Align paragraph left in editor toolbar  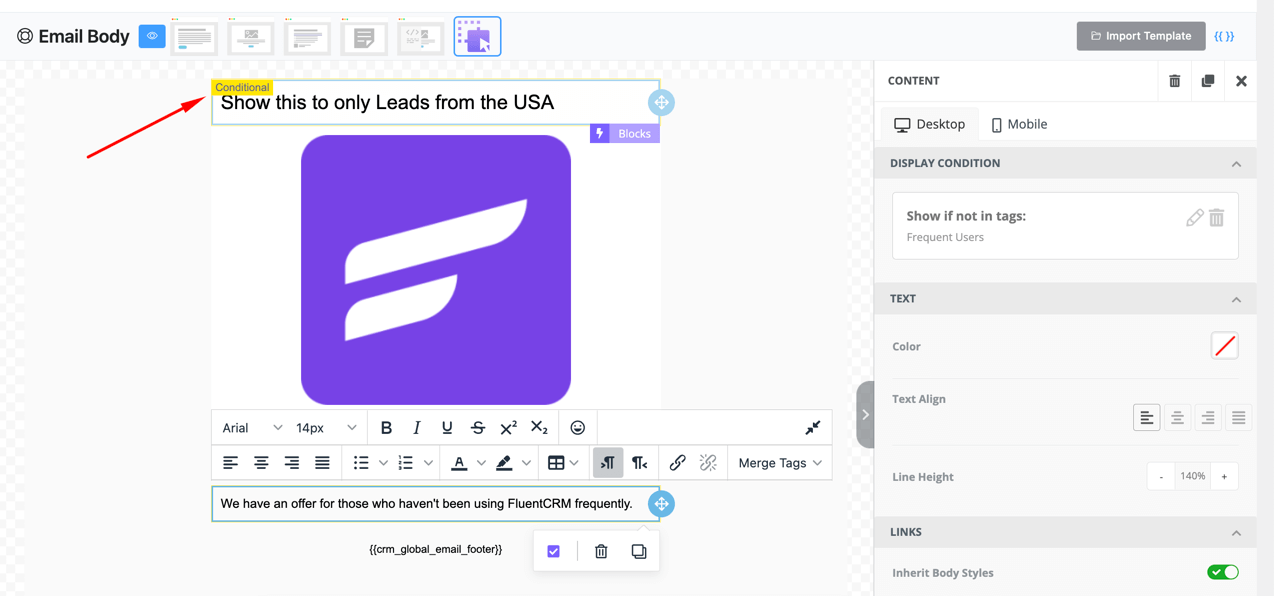[x=230, y=463]
